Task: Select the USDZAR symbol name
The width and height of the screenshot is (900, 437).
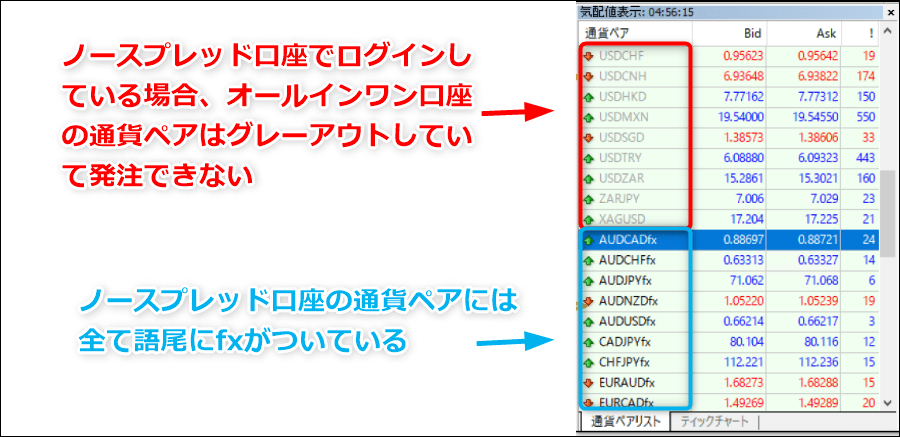Action: click(620, 179)
